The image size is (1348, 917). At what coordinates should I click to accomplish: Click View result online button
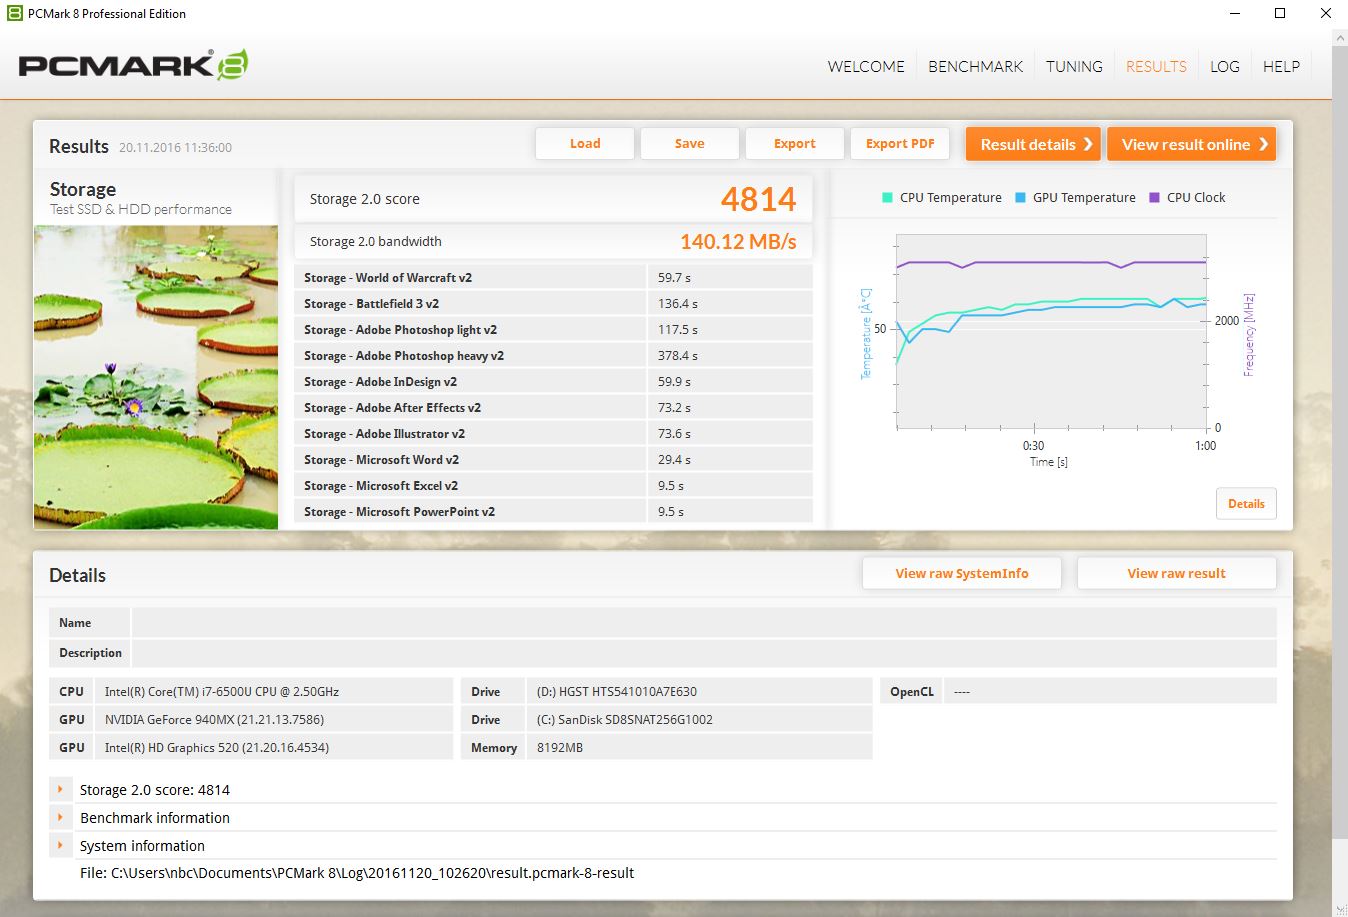pyautogui.click(x=1192, y=144)
